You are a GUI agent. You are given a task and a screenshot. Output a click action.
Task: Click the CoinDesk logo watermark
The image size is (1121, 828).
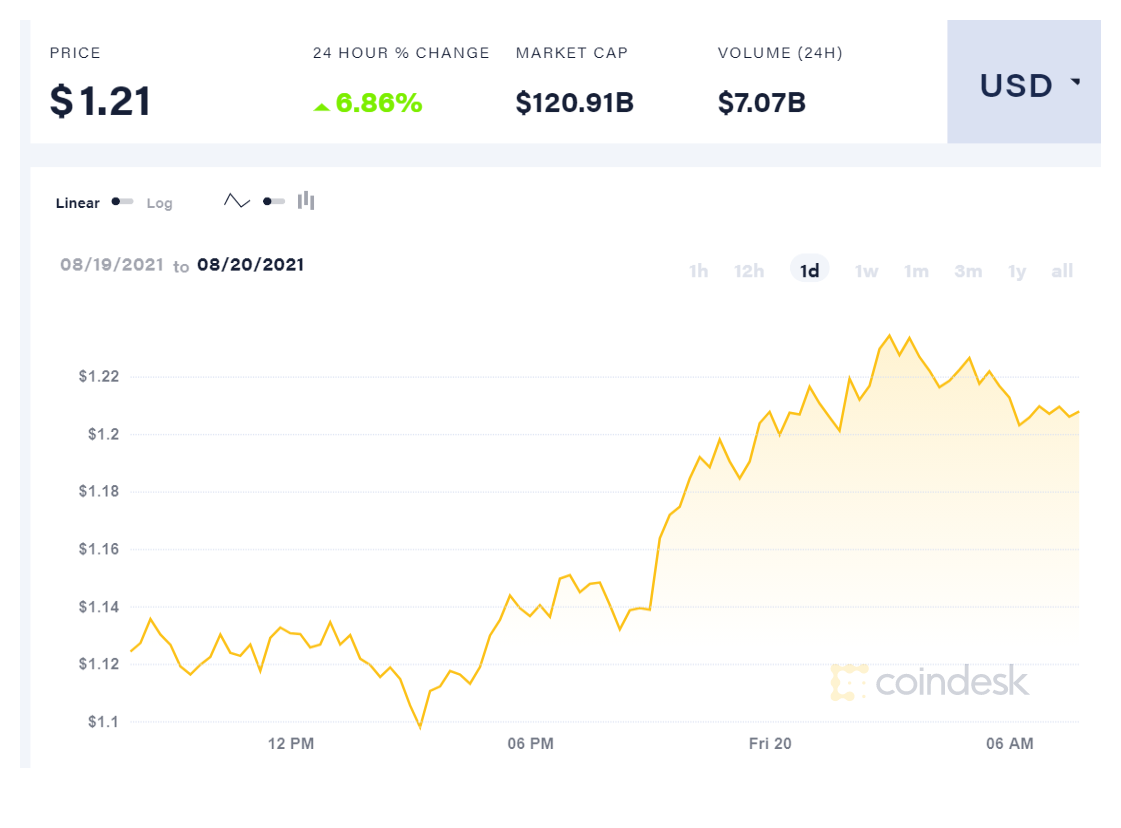929,682
